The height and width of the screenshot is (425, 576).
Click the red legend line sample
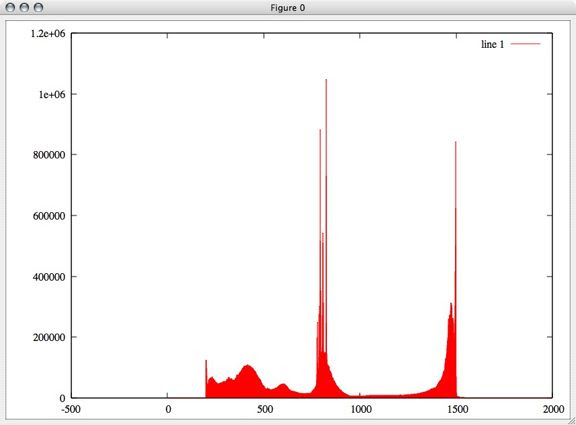click(525, 44)
